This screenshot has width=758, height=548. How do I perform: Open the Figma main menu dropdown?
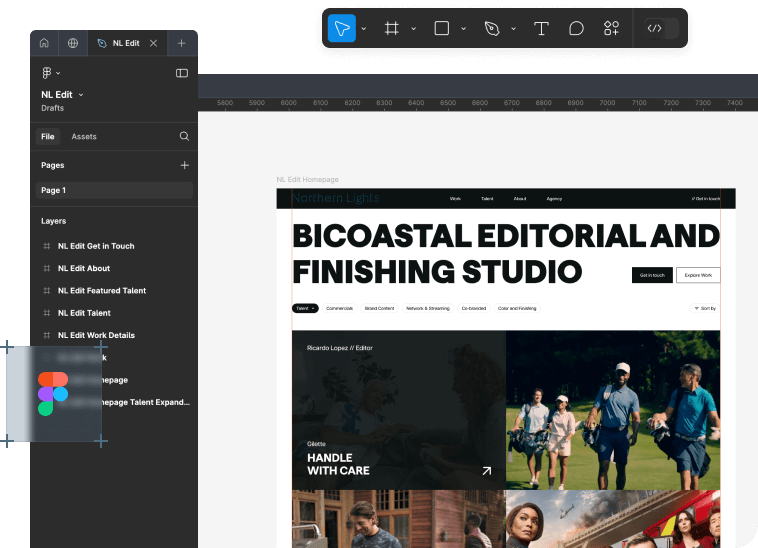51,73
